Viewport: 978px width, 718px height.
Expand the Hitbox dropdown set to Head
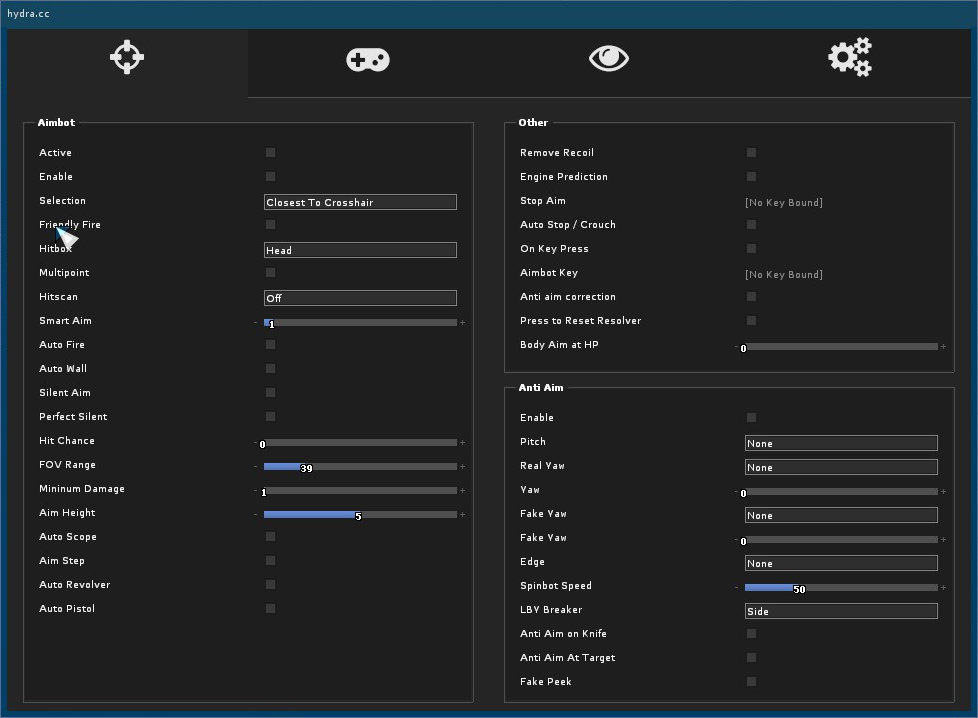pos(360,250)
